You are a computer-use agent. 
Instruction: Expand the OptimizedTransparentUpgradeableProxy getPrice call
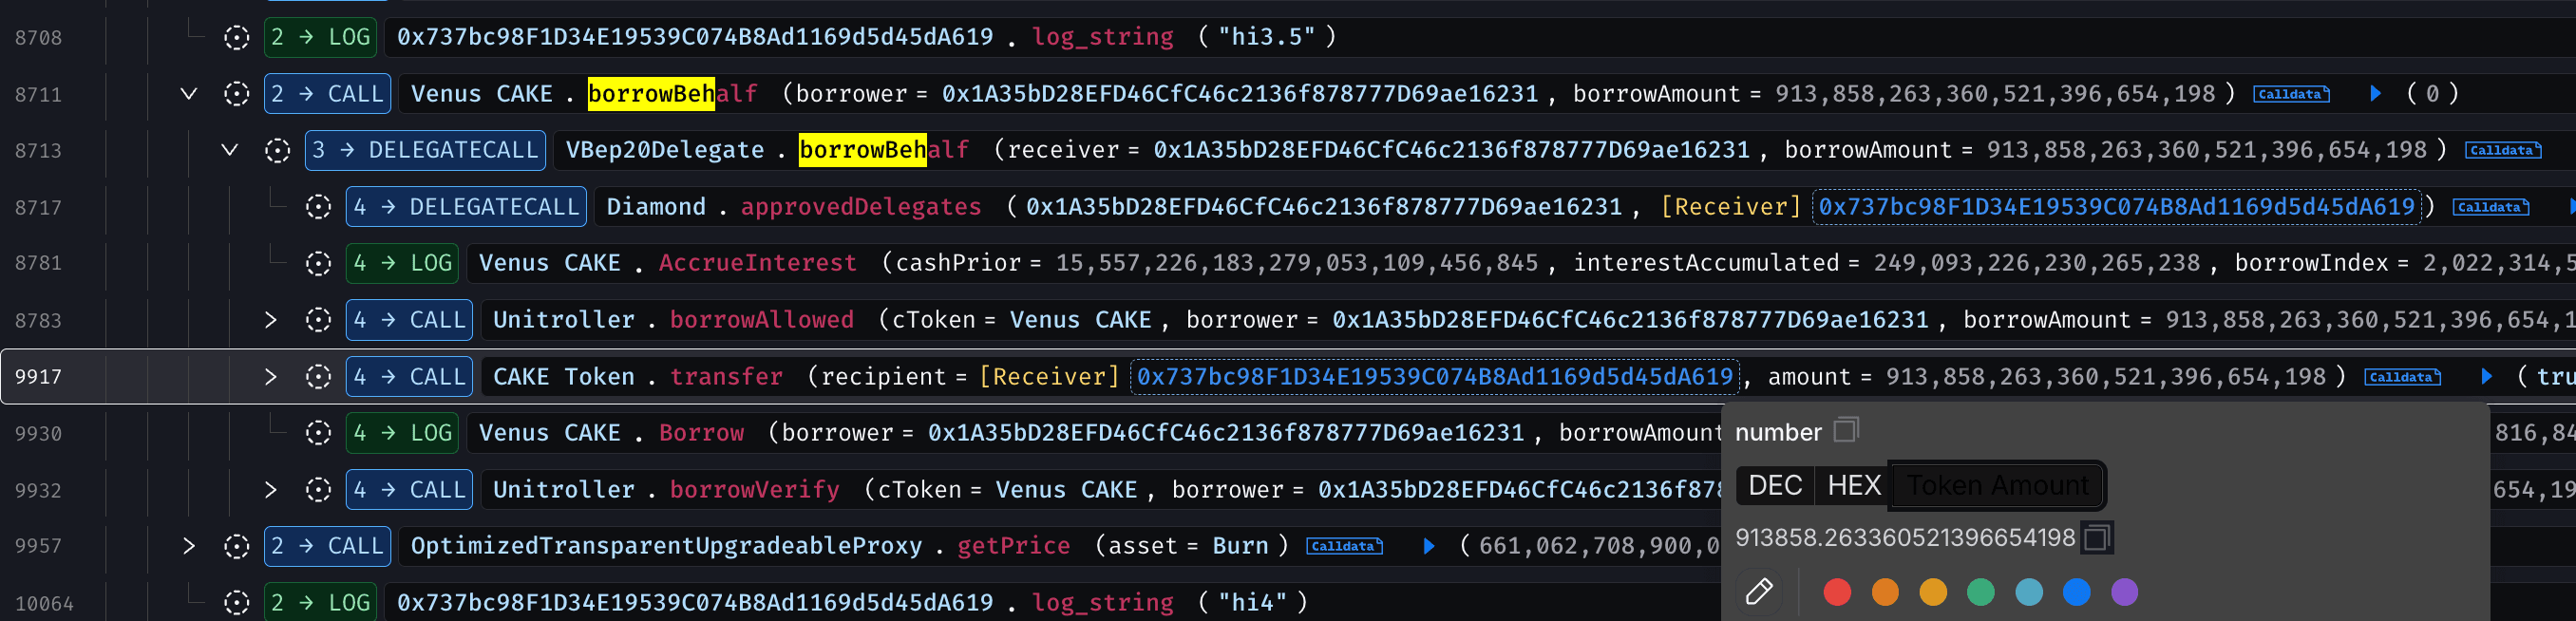[188, 546]
